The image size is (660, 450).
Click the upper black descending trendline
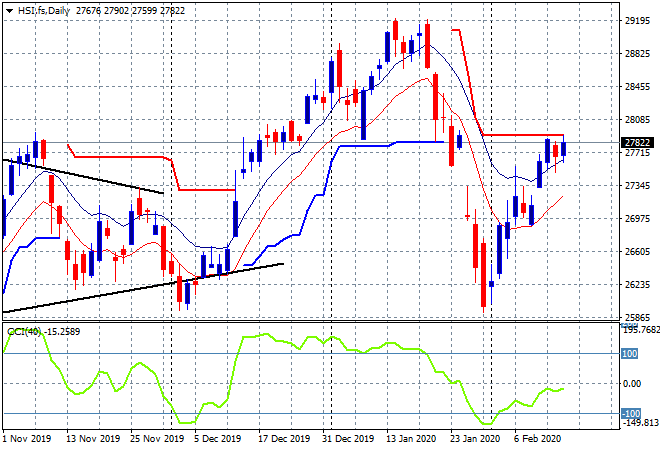coord(84,177)
